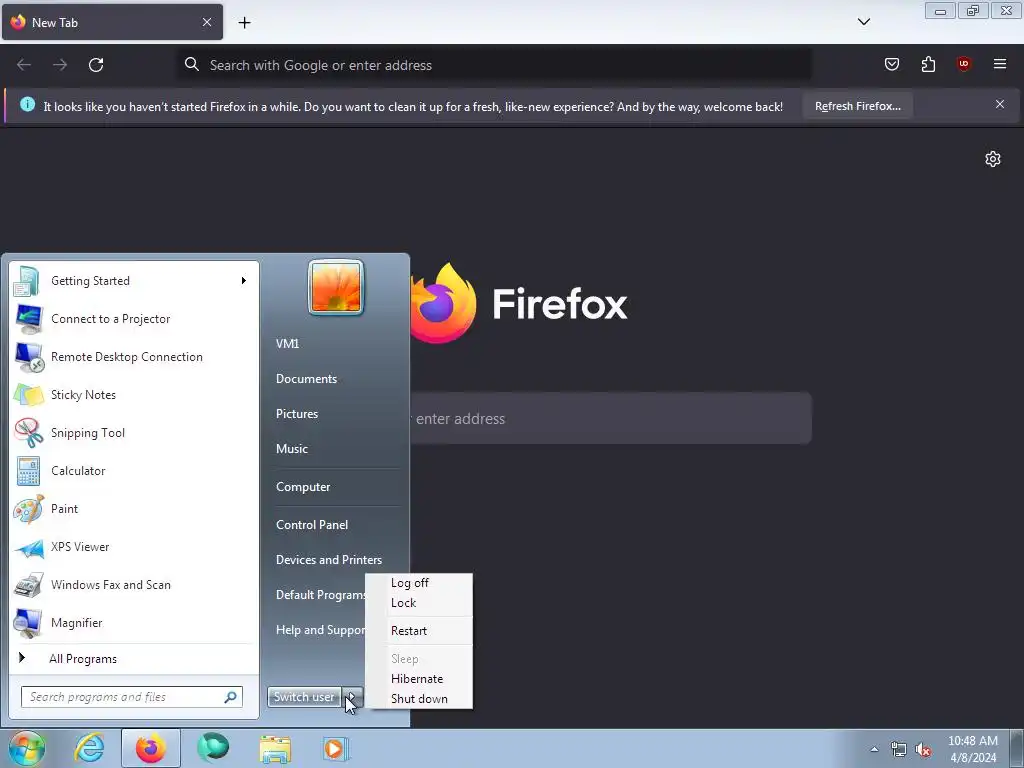The width and height of the screenshot is (1024, 768).
Task: Open the Sticky Notes icon
Action: [x=28, y=395]
